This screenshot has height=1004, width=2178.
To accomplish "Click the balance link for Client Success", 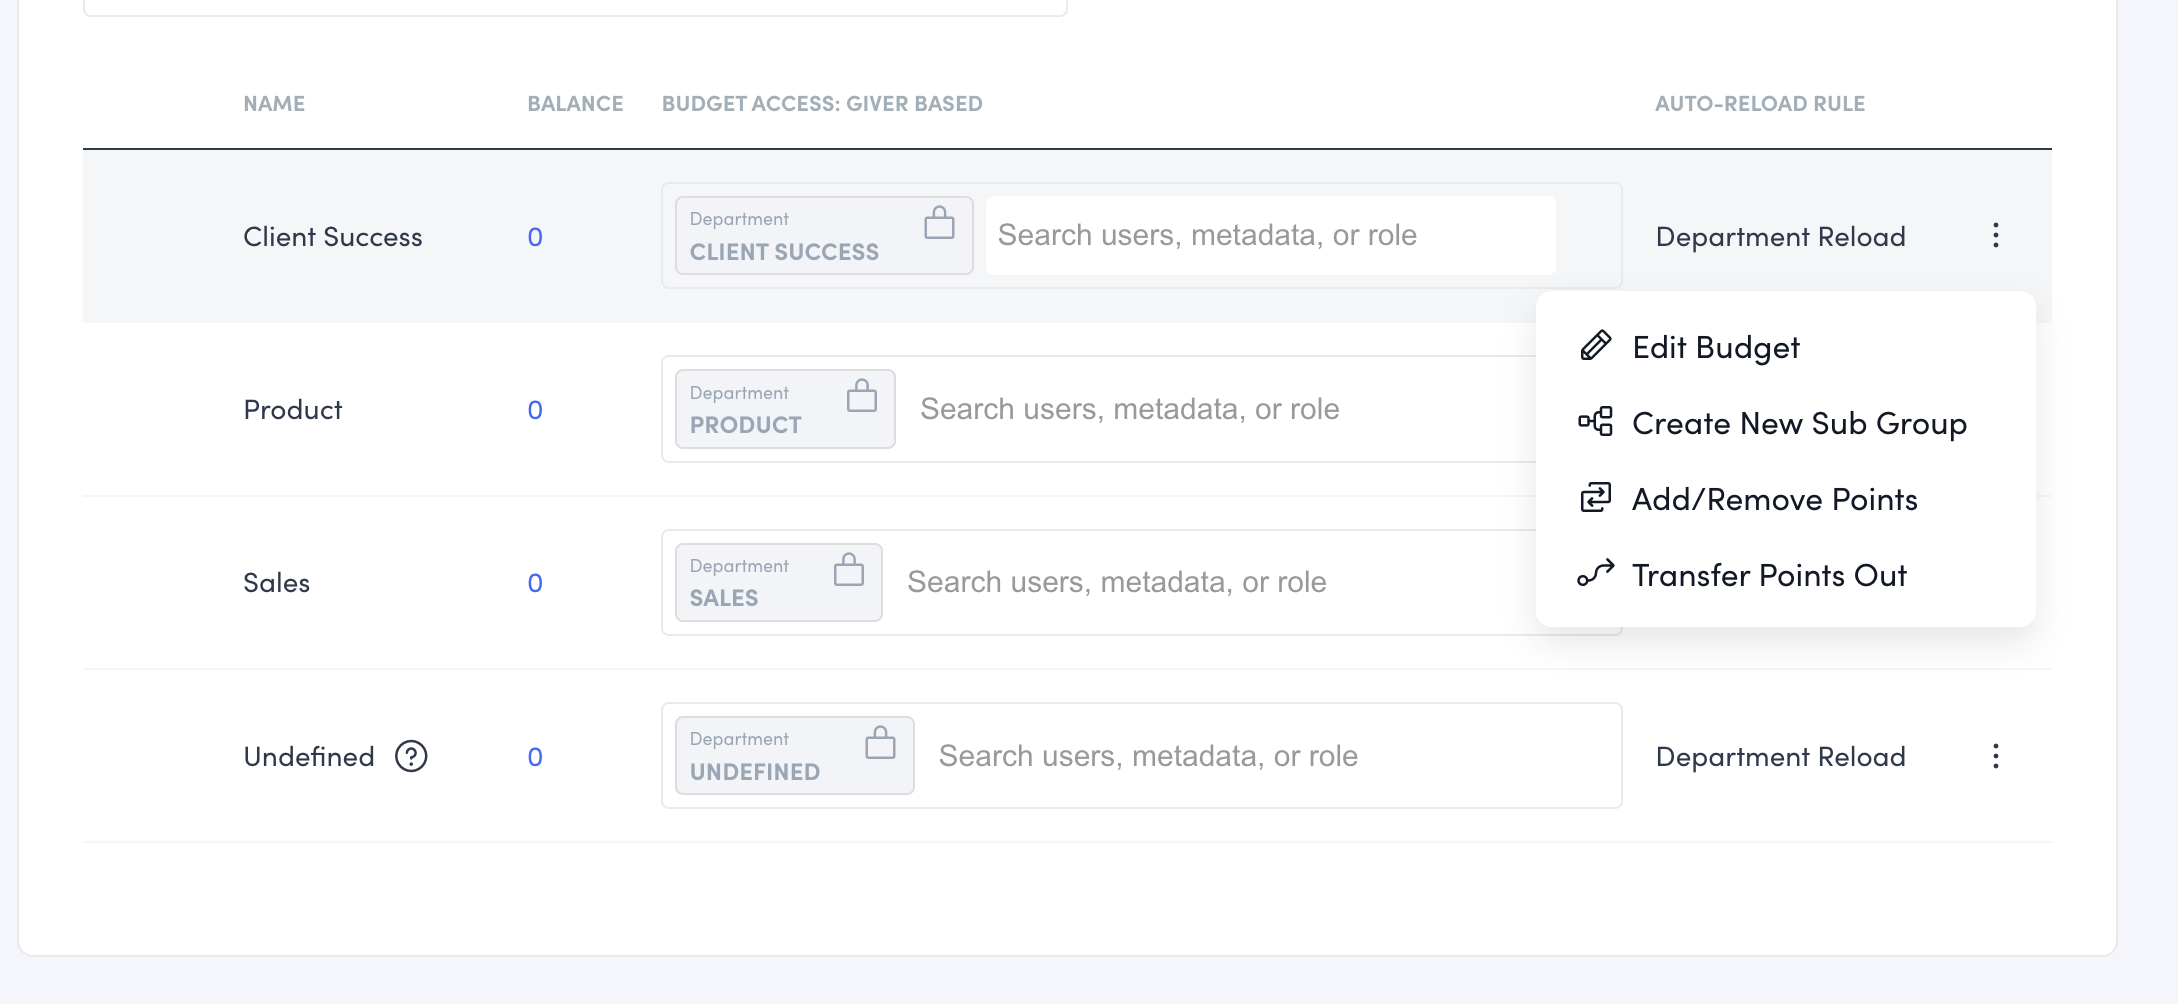I will point(536,237).
